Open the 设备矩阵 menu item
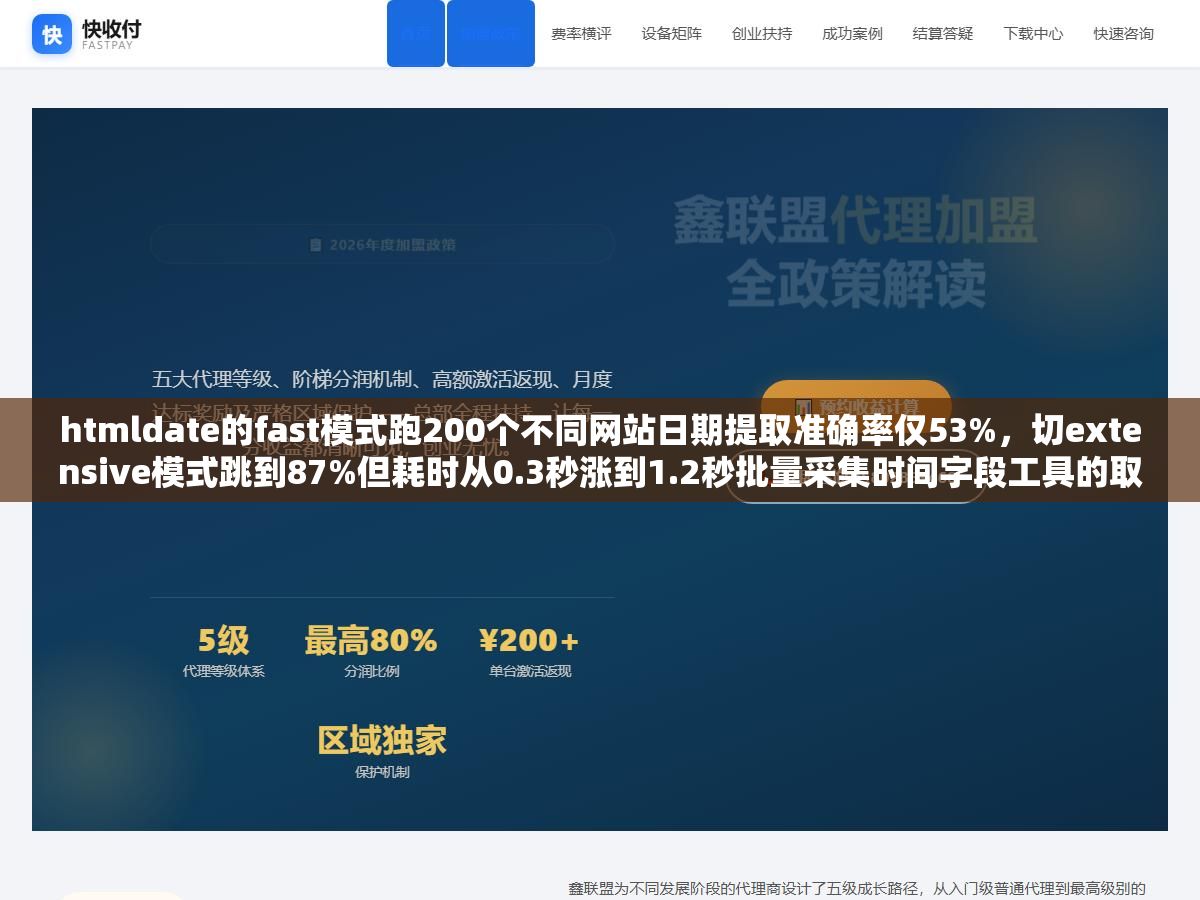The image size is (1200, 900). coord(671,33)
